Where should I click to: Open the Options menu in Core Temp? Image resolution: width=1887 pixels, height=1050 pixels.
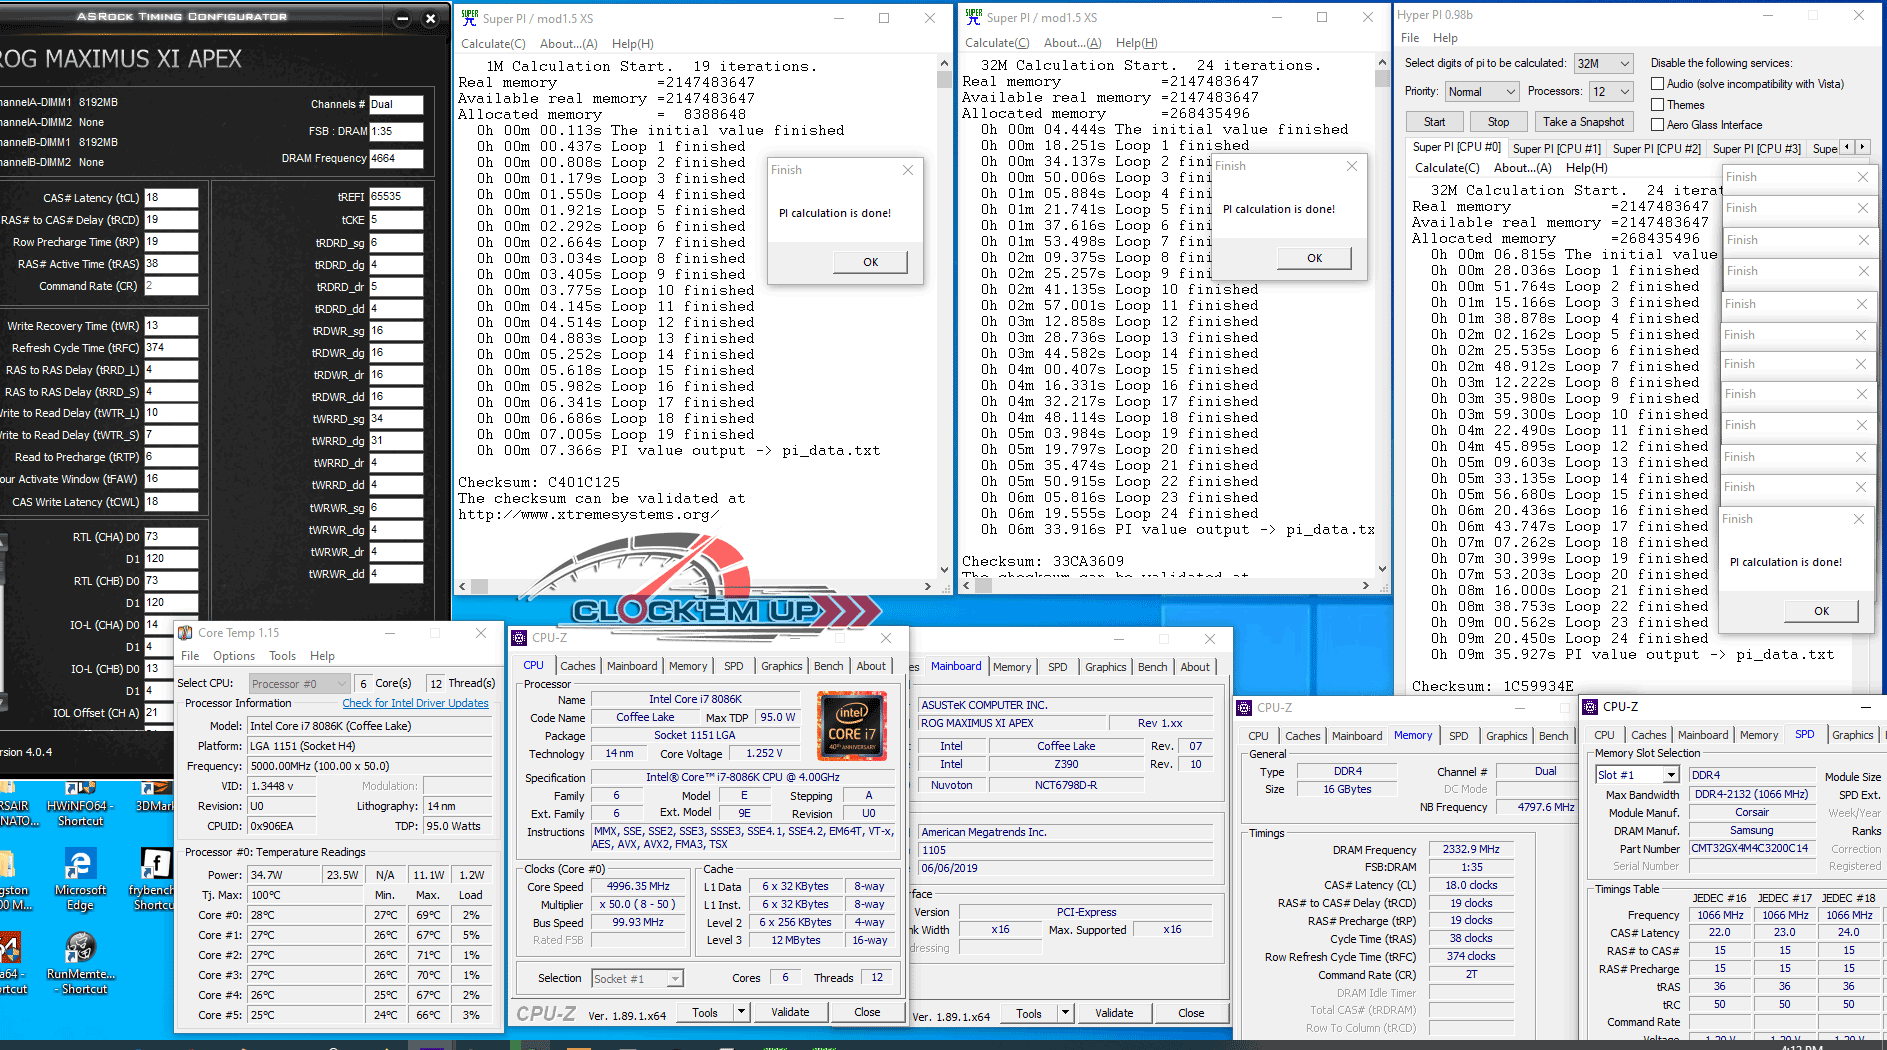tap(233, 656)
